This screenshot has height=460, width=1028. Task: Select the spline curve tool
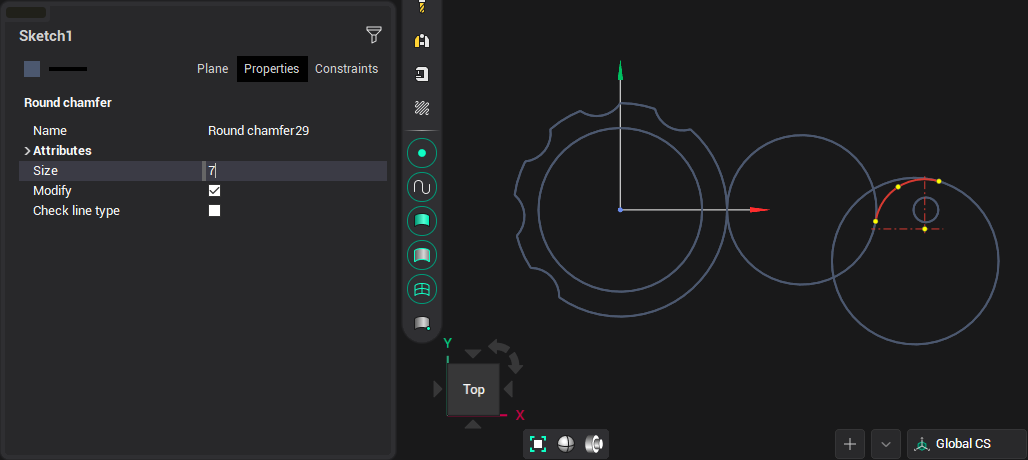(422, 187)
